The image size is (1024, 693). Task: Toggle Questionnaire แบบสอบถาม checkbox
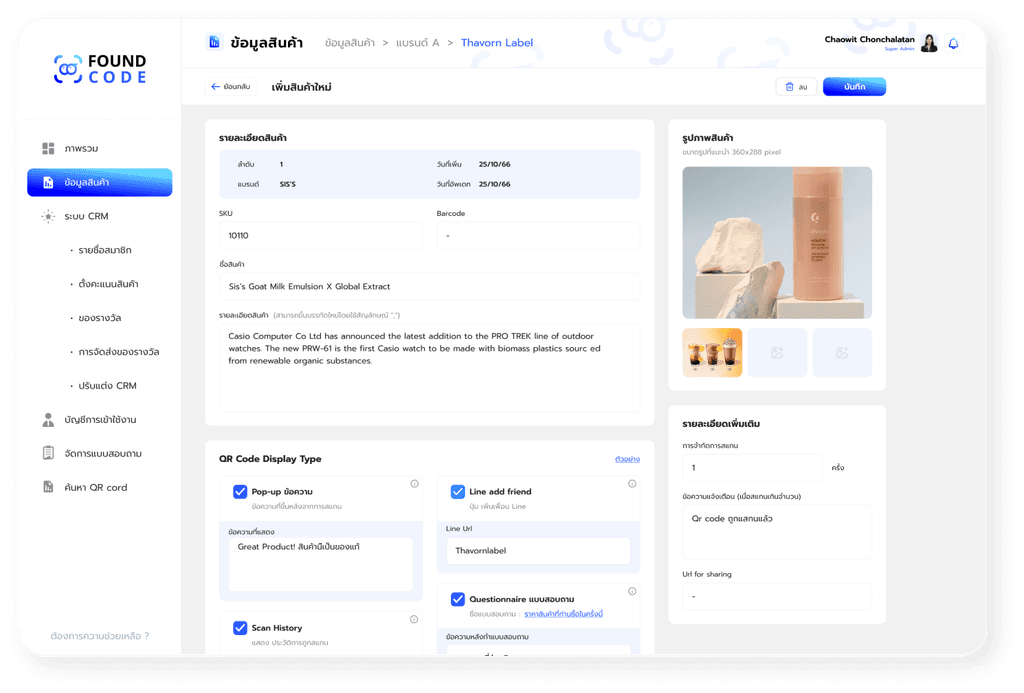[458, 599]
